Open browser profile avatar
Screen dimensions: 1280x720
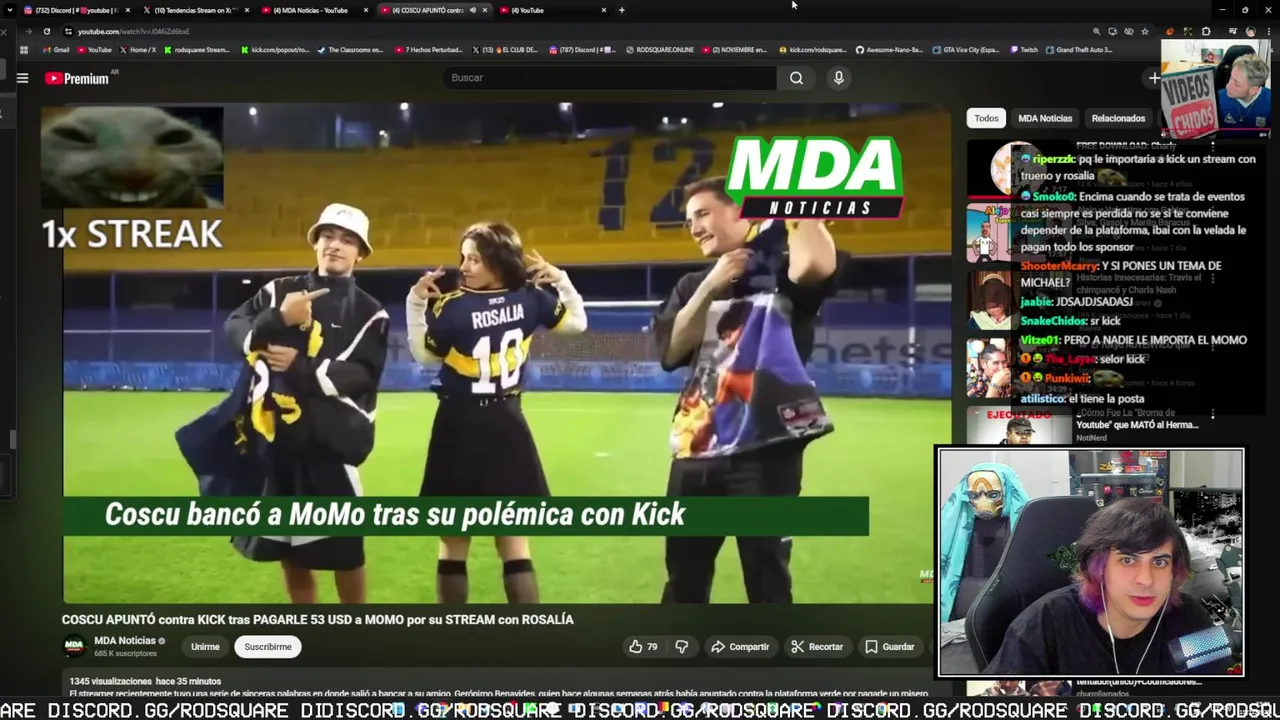[x=1250, y=31]
